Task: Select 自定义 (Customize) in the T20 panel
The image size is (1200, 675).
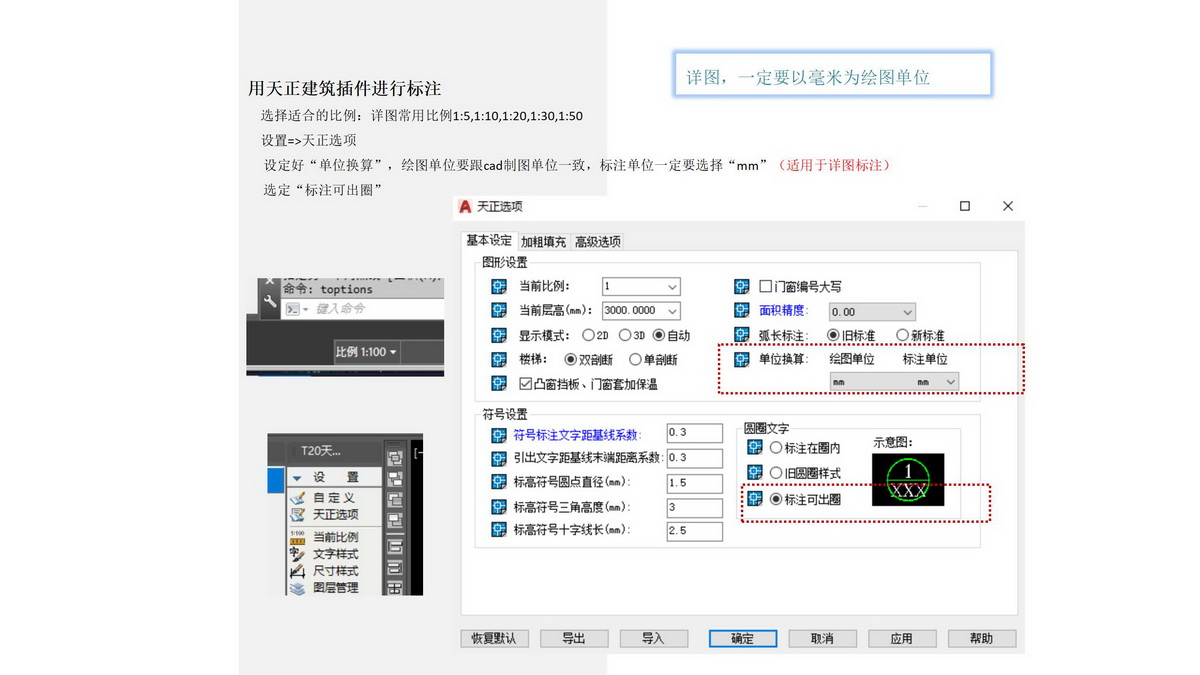Action: pyautogui.click(x=335, y=498)
